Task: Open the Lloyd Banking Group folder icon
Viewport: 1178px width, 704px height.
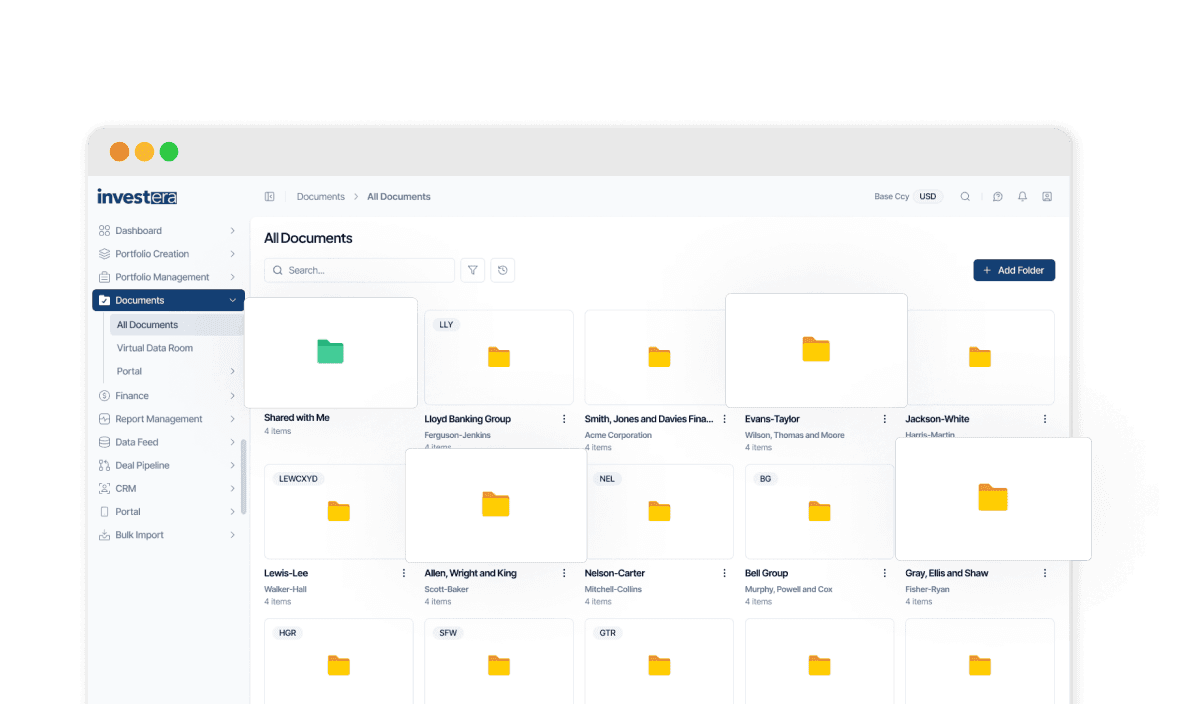Action: point(499,357)
